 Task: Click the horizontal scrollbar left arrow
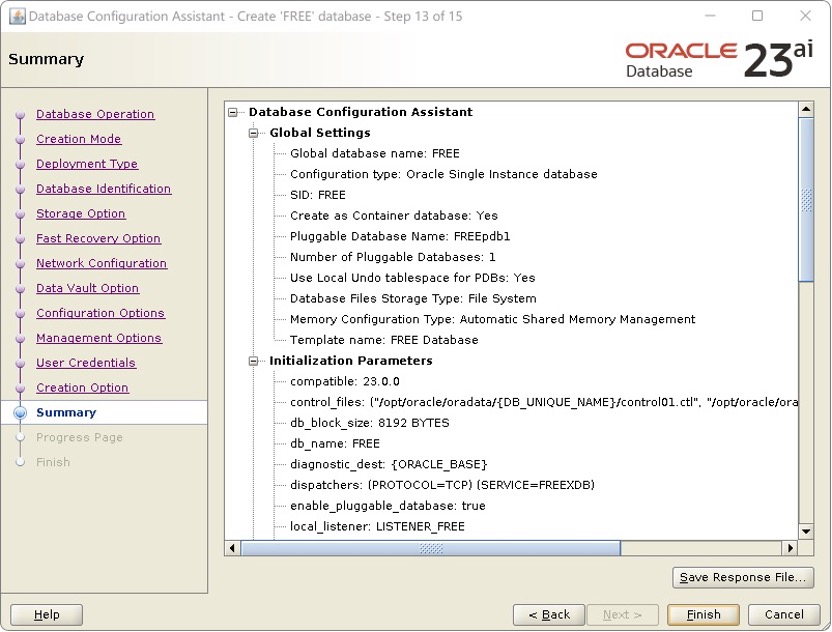(x=232, y=548)
